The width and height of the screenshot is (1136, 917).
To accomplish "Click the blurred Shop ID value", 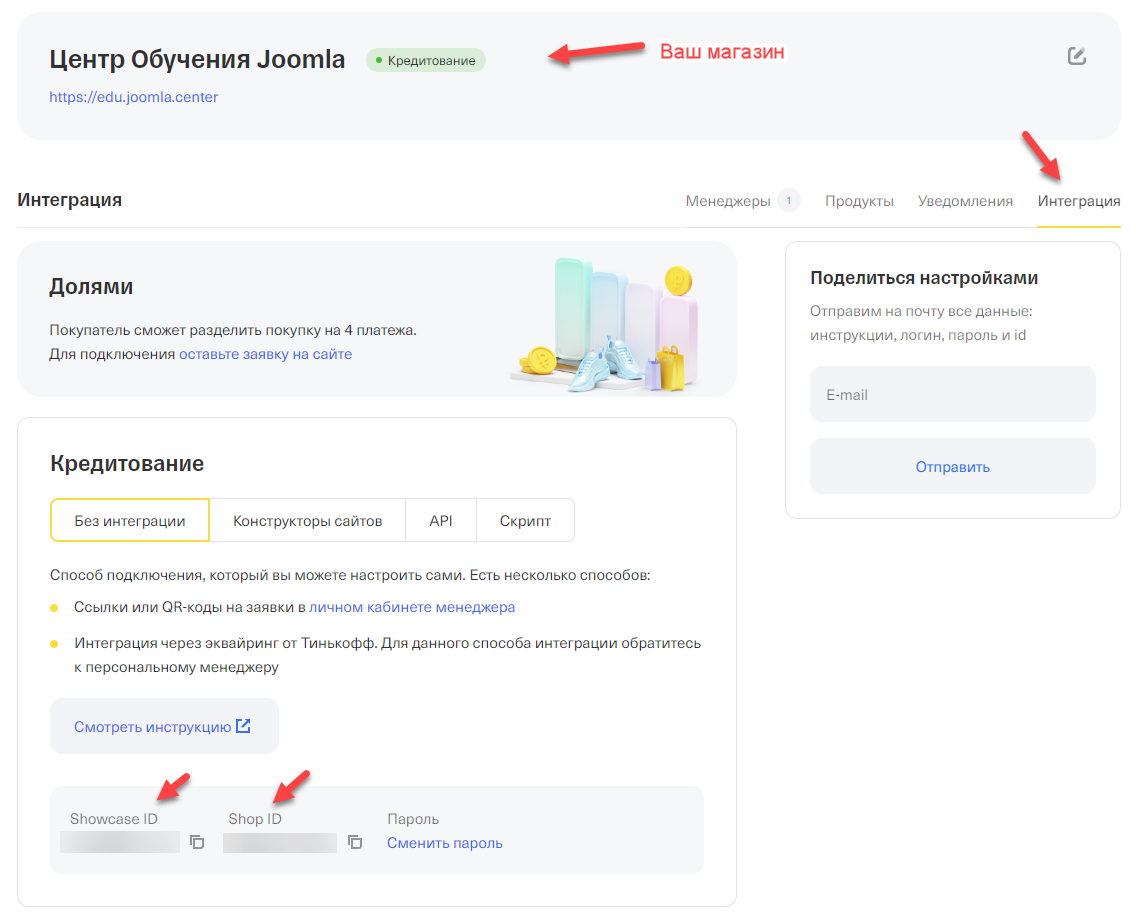I will (280, 842).
